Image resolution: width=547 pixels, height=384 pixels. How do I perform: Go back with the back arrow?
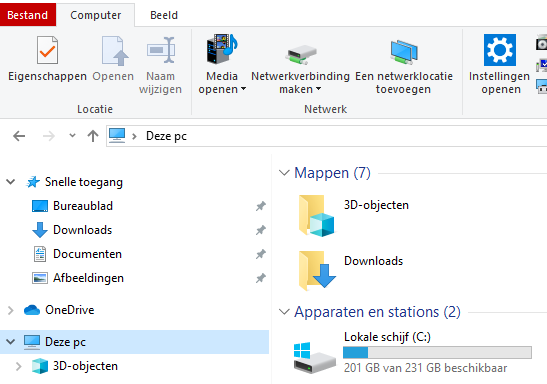coord(19,136)
